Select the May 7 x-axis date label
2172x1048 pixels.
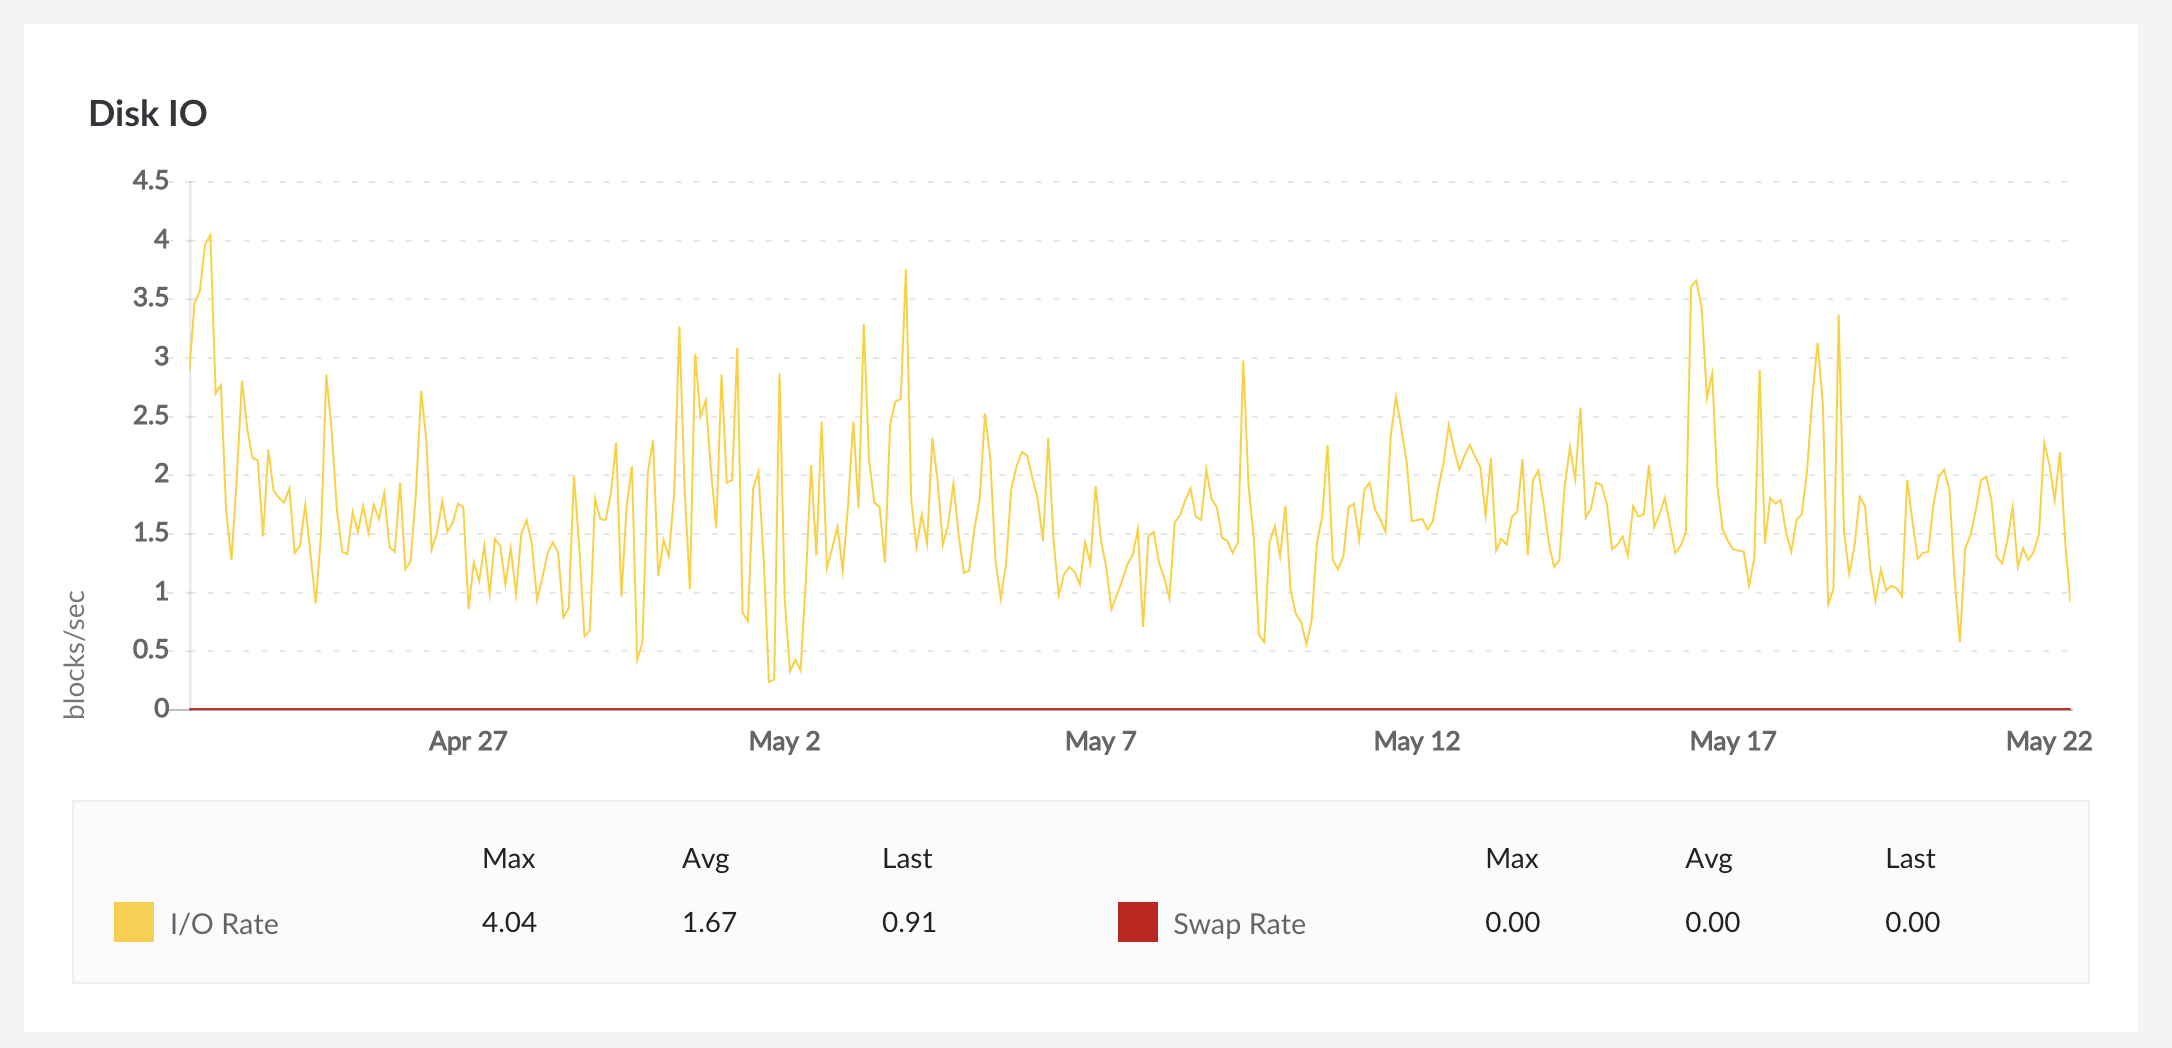[1100, 741]
